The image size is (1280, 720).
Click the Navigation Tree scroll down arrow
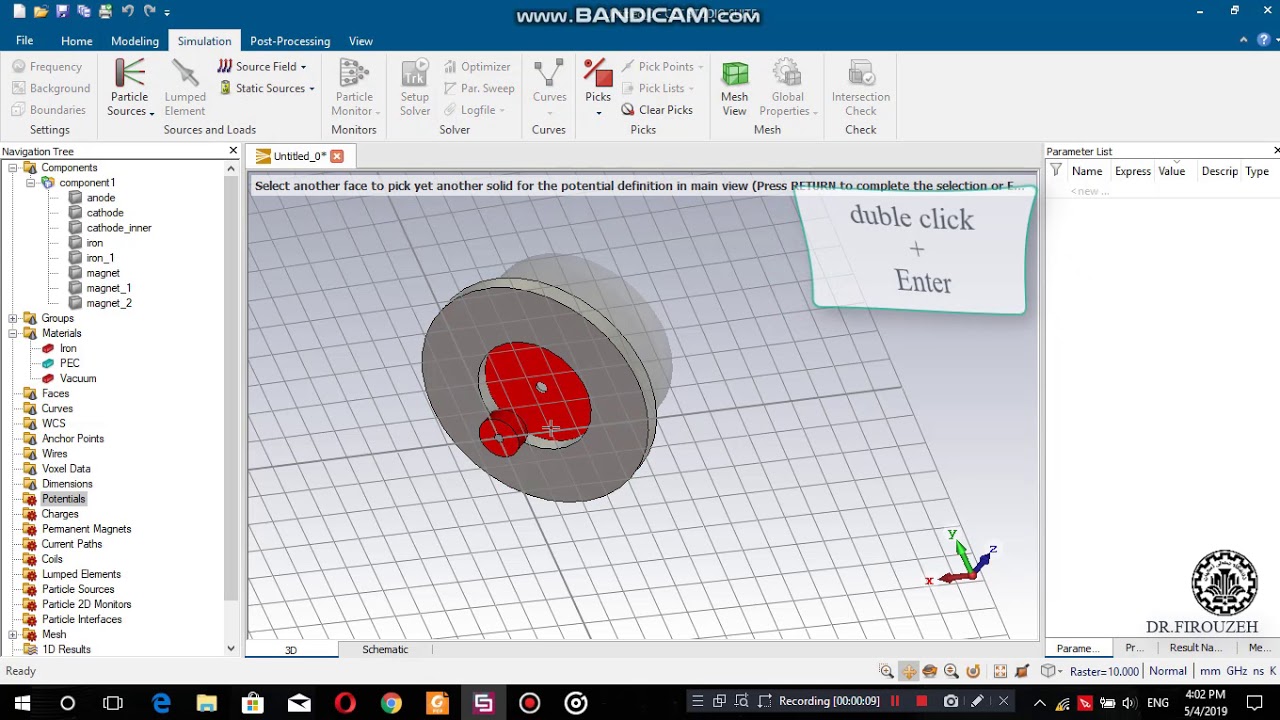pyautogui.click(x=231, y=649)
